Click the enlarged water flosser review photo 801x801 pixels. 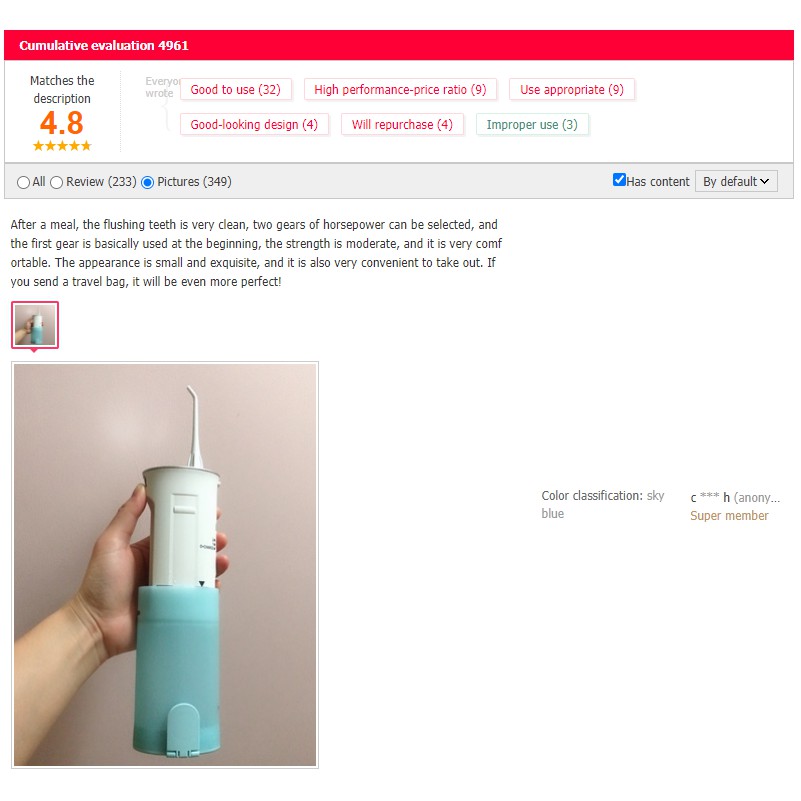coord(165,565)
